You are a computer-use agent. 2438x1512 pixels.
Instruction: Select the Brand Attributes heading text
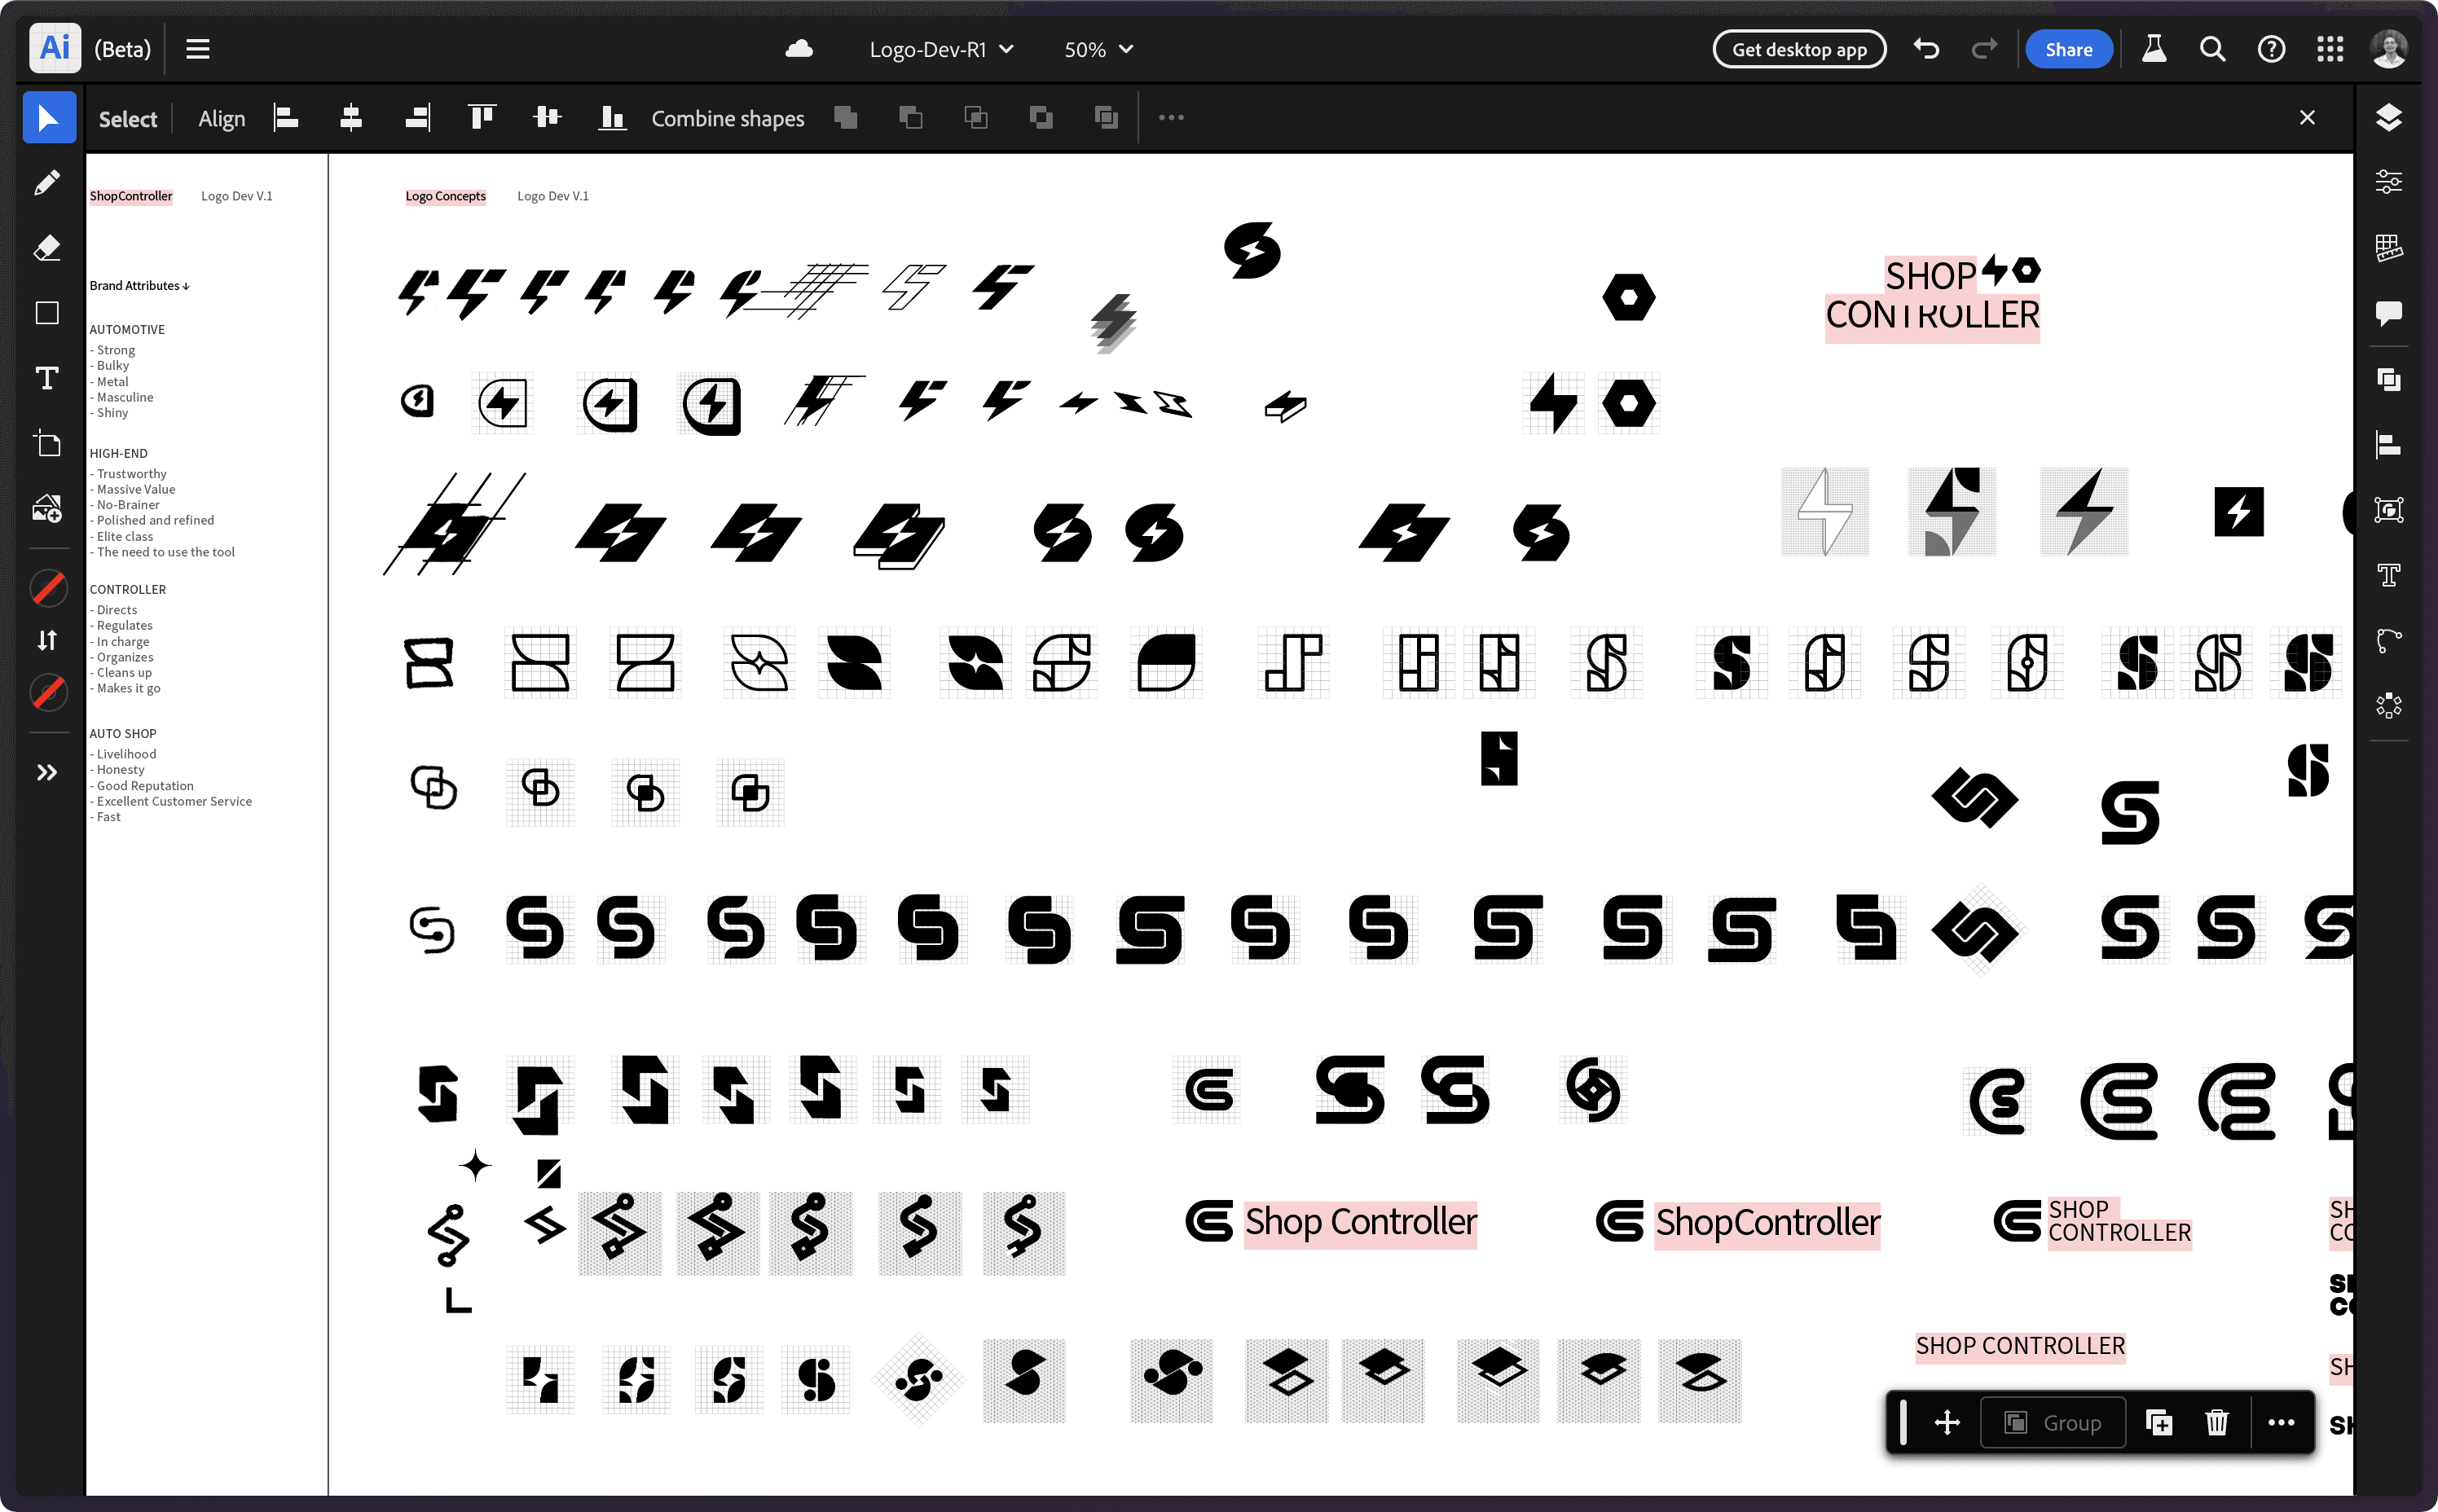coord(139,285)
